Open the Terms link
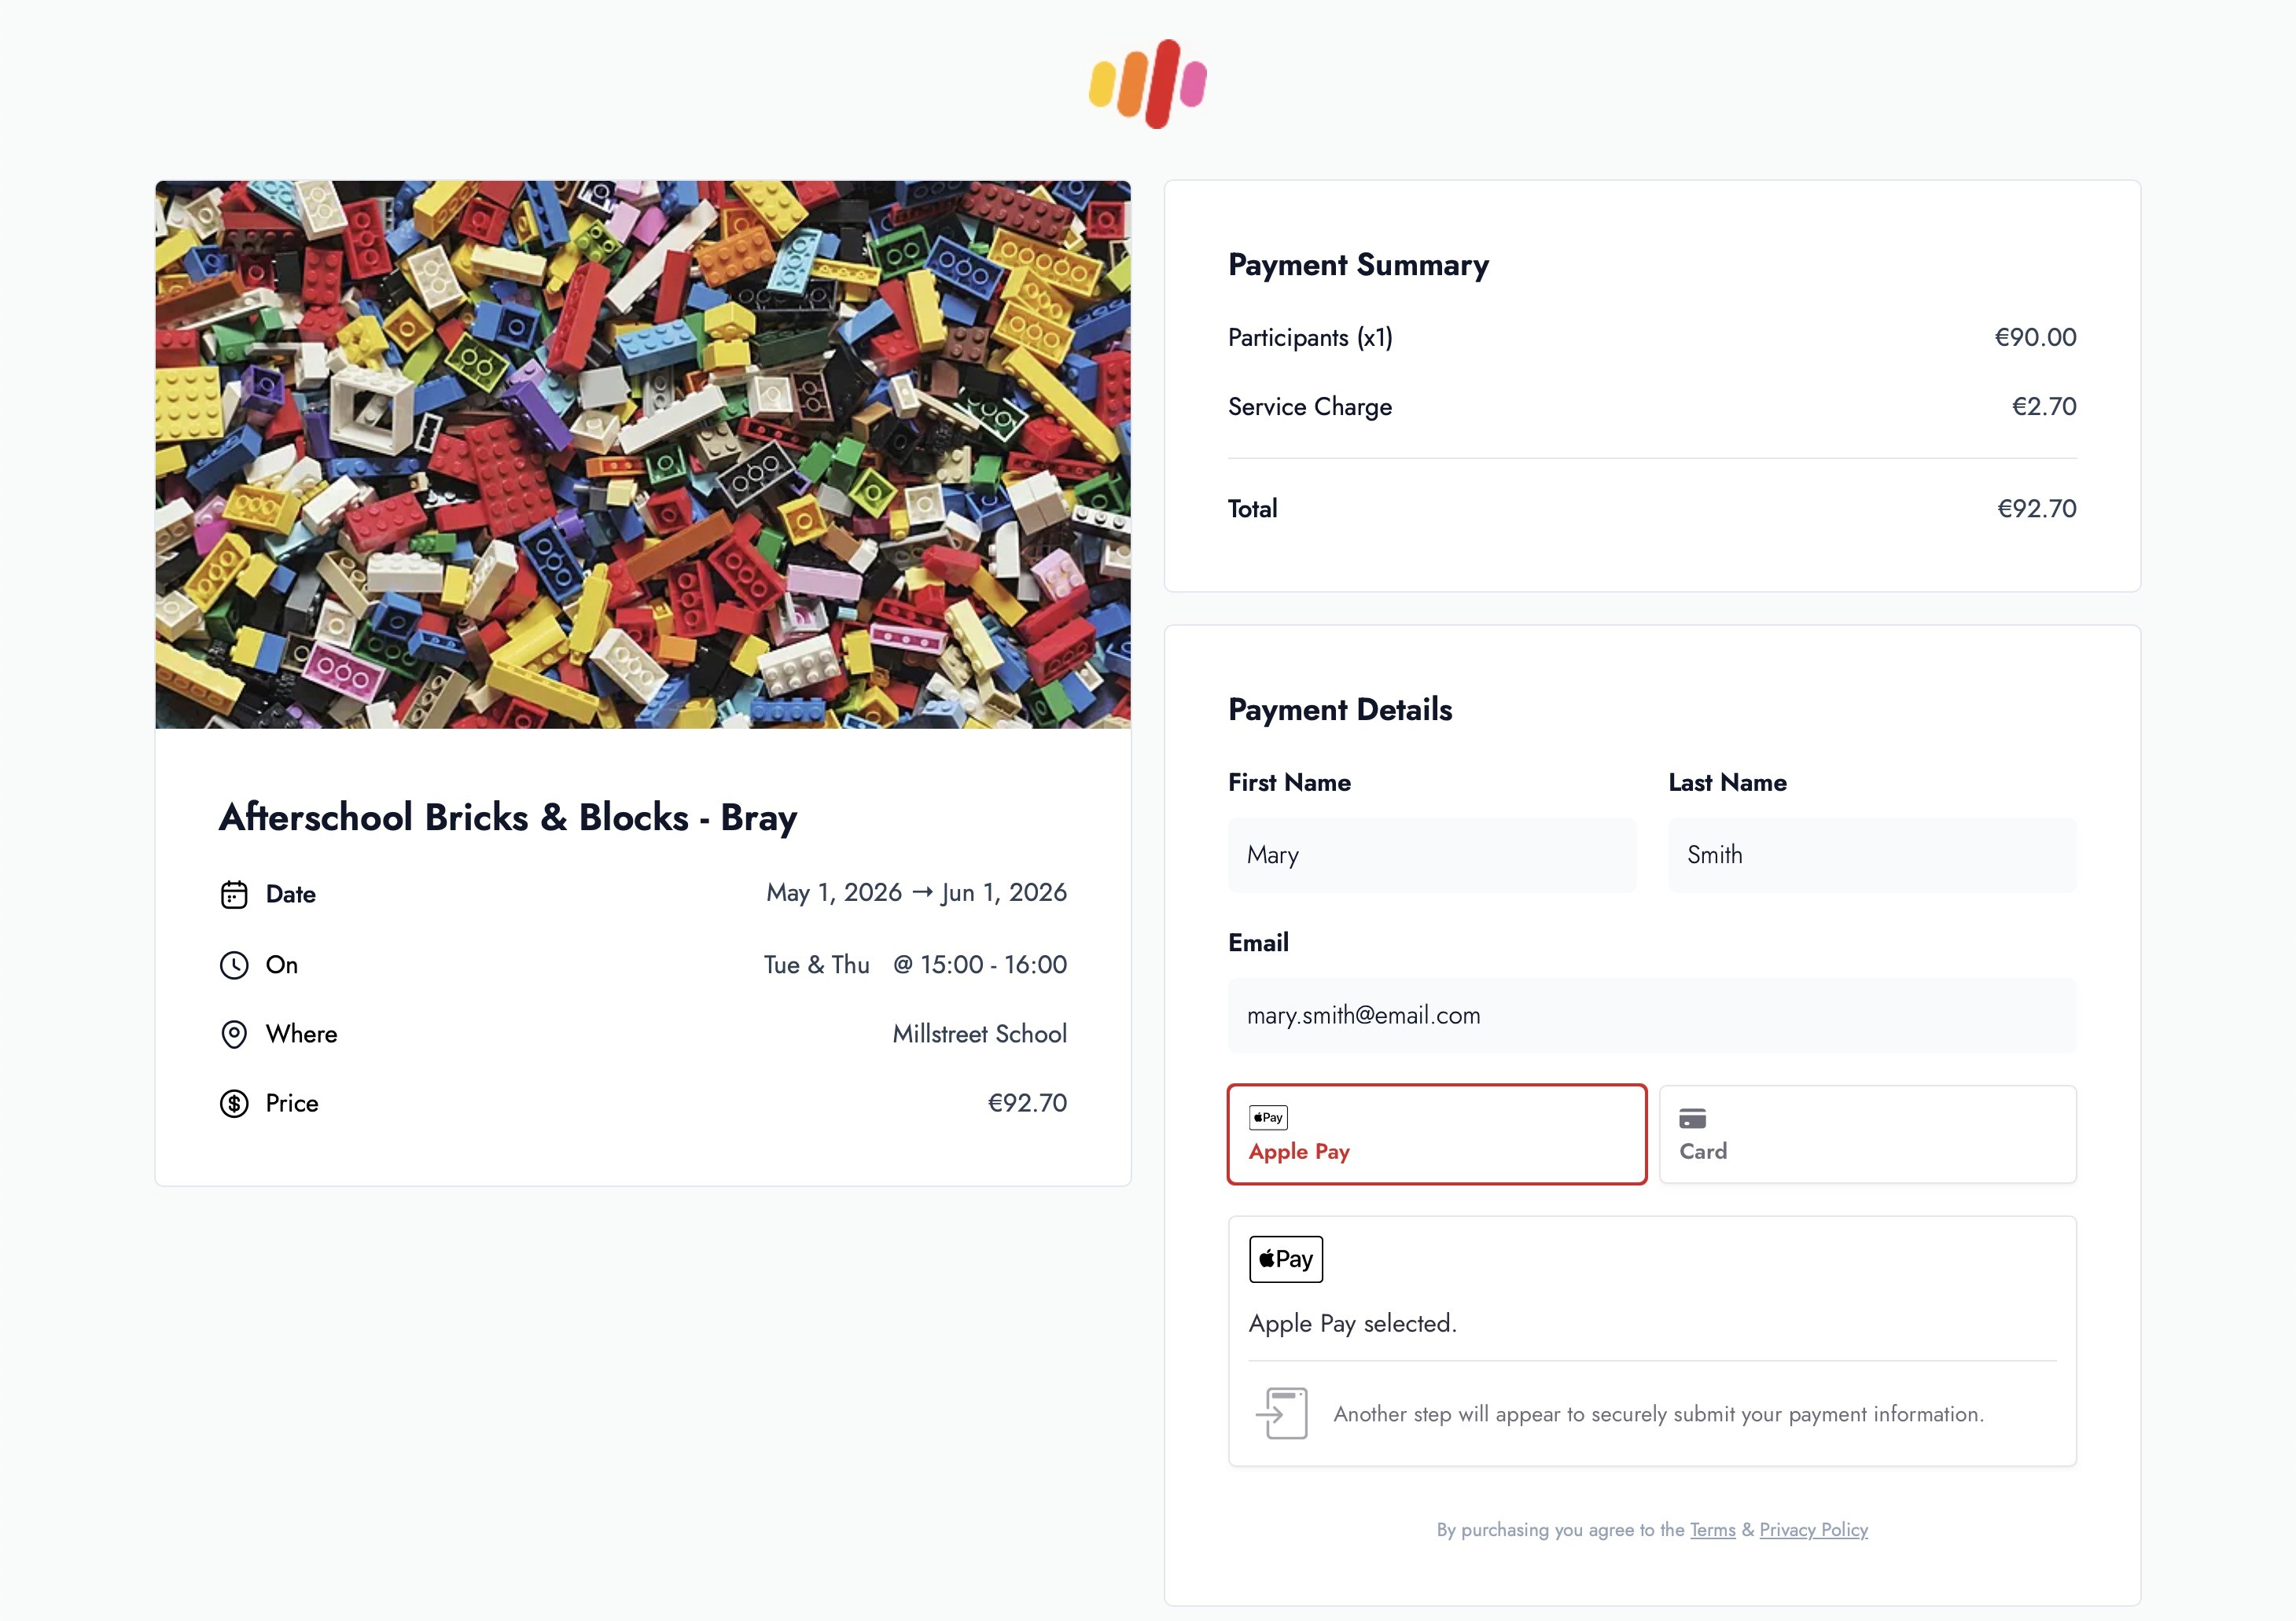Viewport: 2296px width, 1621px height. pyautogui.click(x=1712, y=1529)
